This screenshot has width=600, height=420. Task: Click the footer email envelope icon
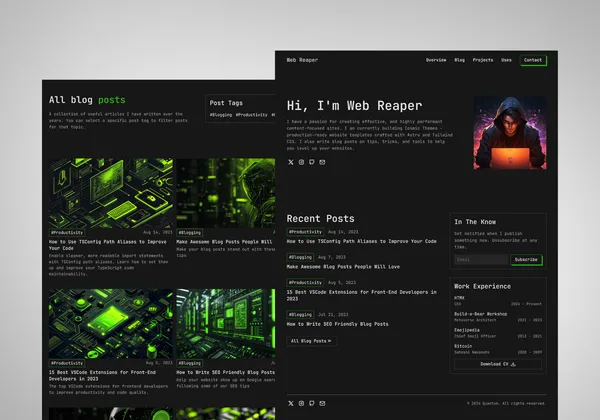coord(322,403)
